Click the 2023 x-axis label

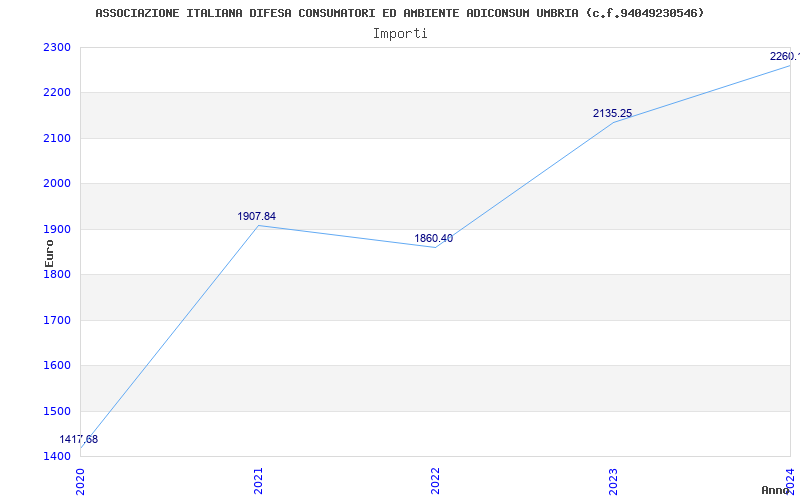613,481
